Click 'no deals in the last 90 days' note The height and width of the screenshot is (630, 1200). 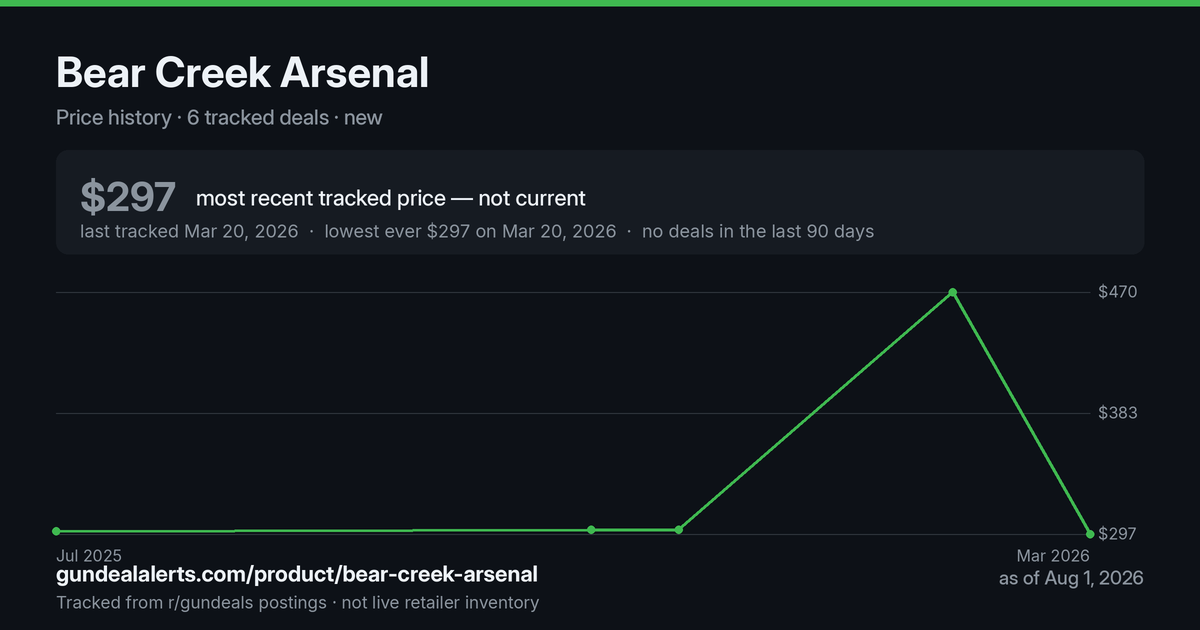tap(758, 231)
